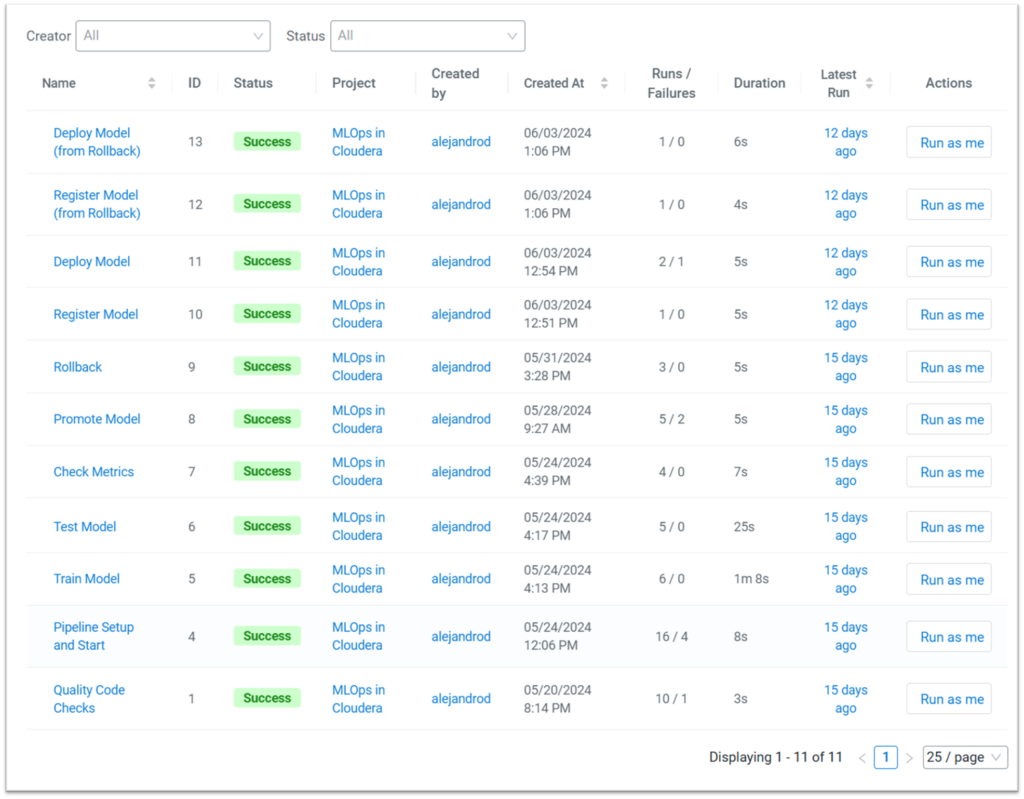
Task: Open alejandrod profile in Check Metrics row
Action: [461, 472]
